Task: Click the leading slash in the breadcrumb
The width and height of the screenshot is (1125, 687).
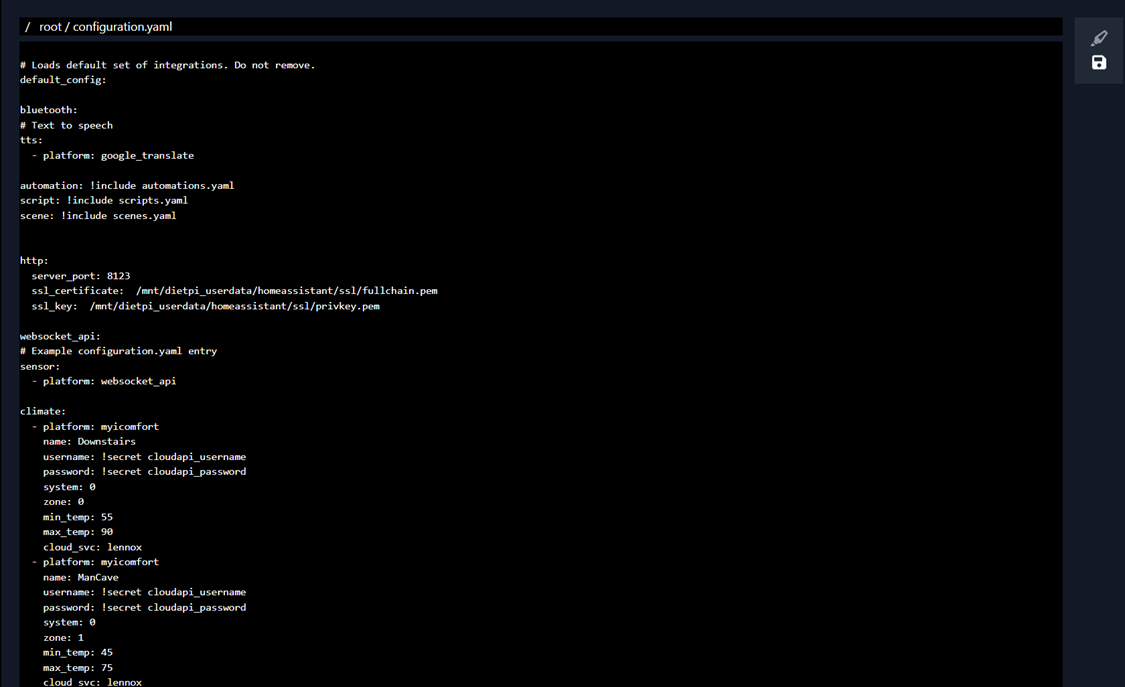Action: (25, 27)
